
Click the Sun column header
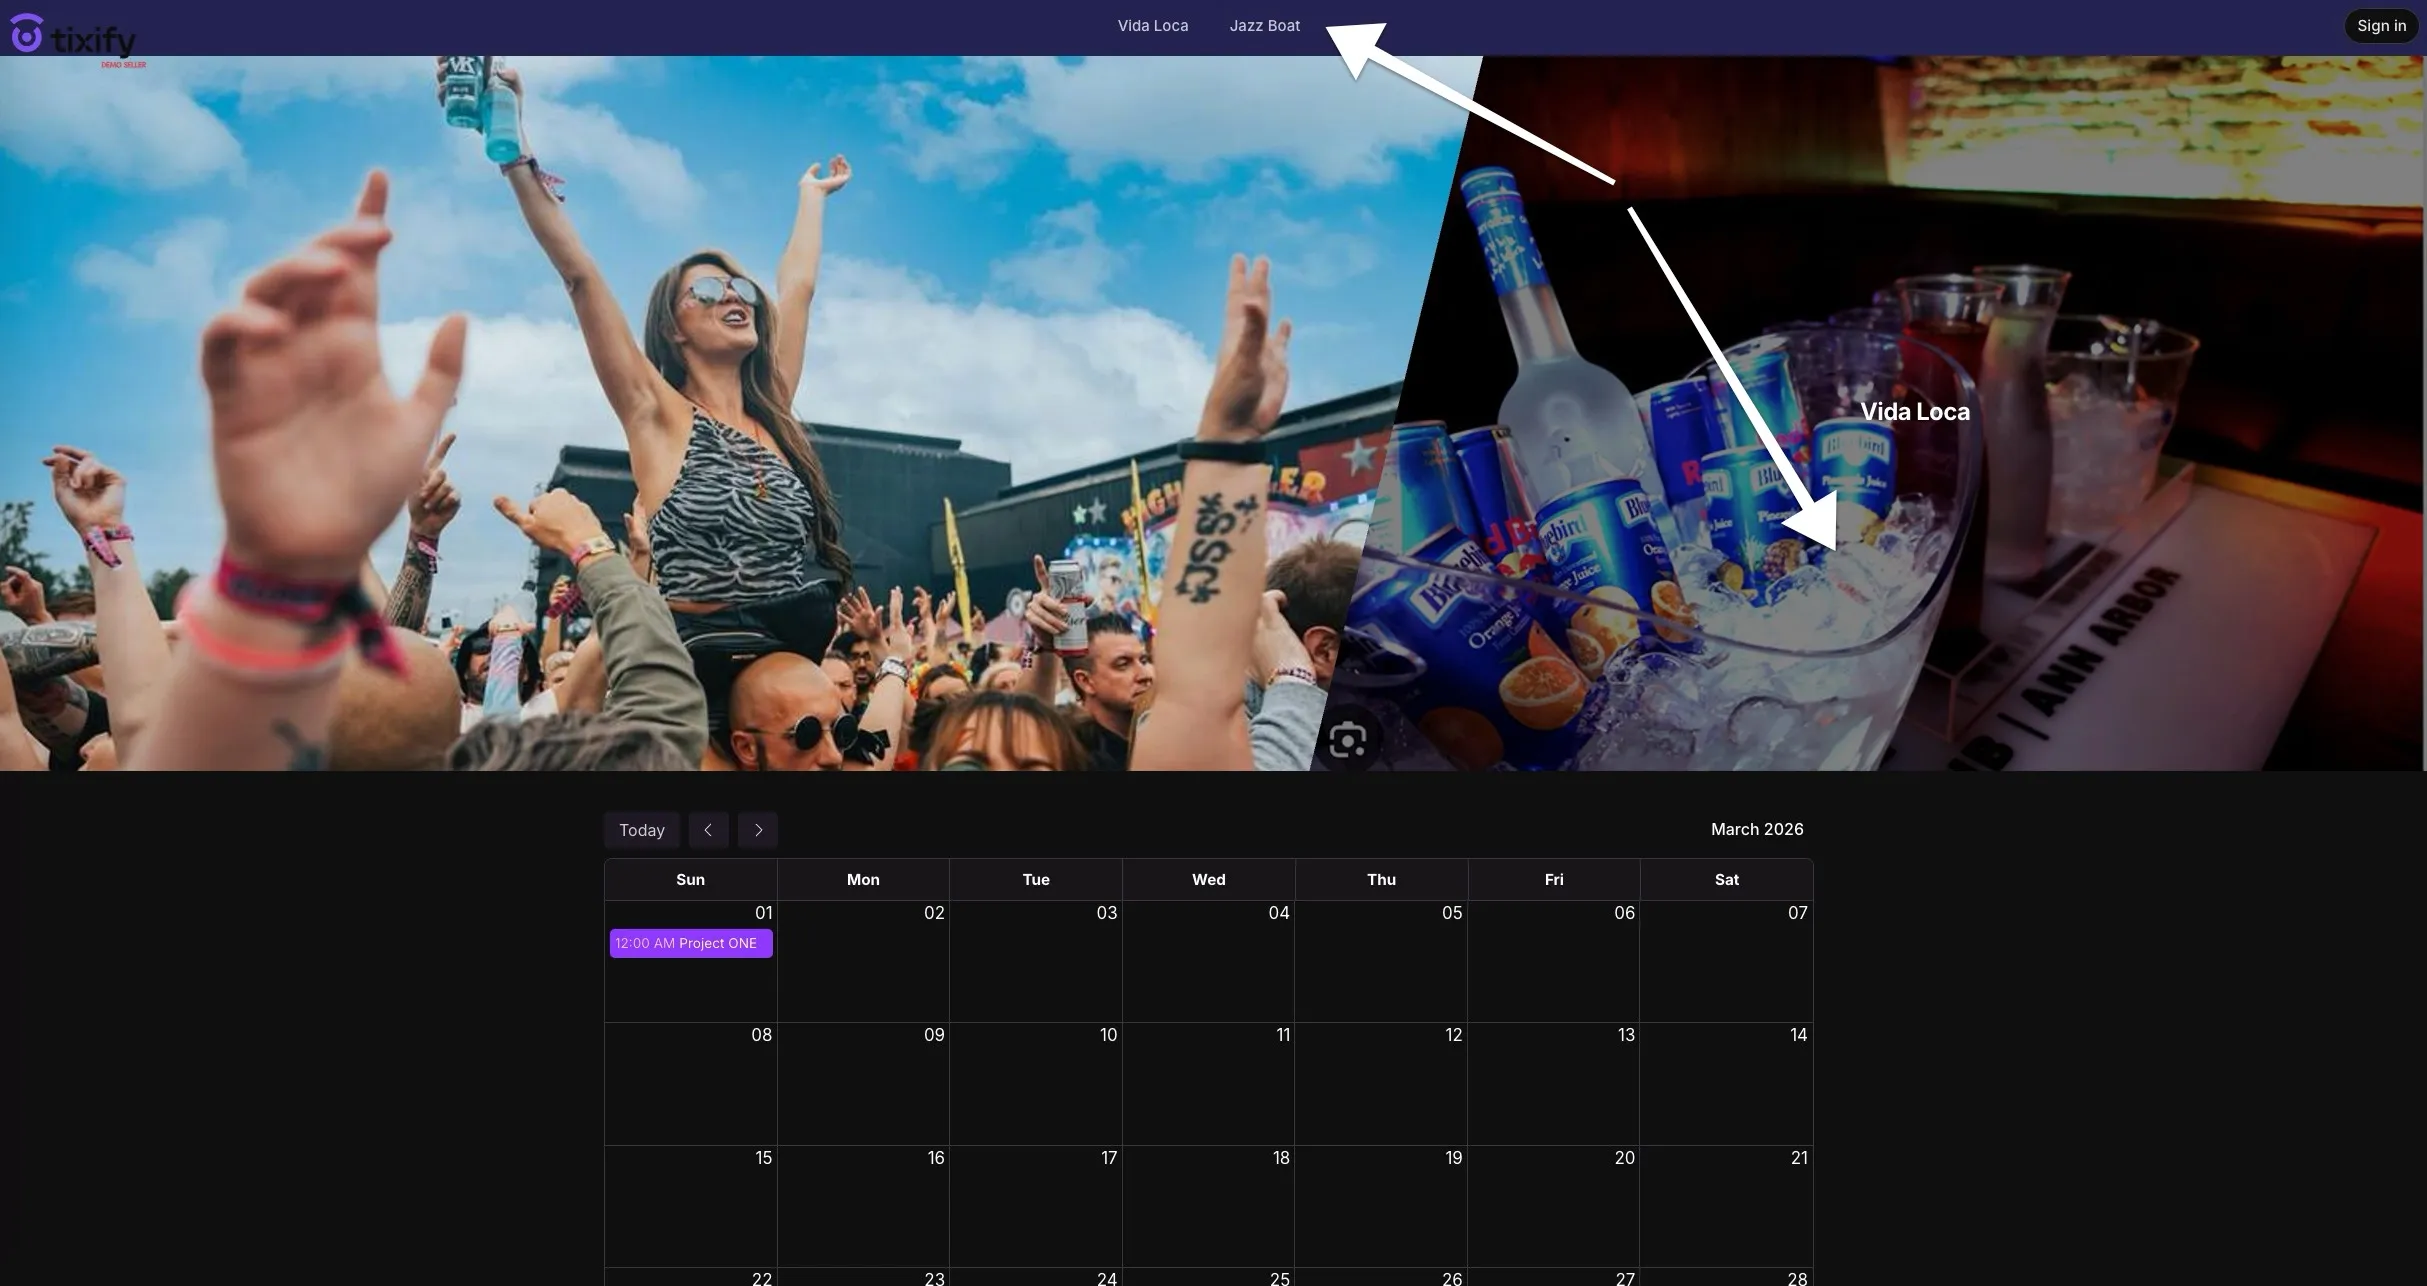coord(690,880)
